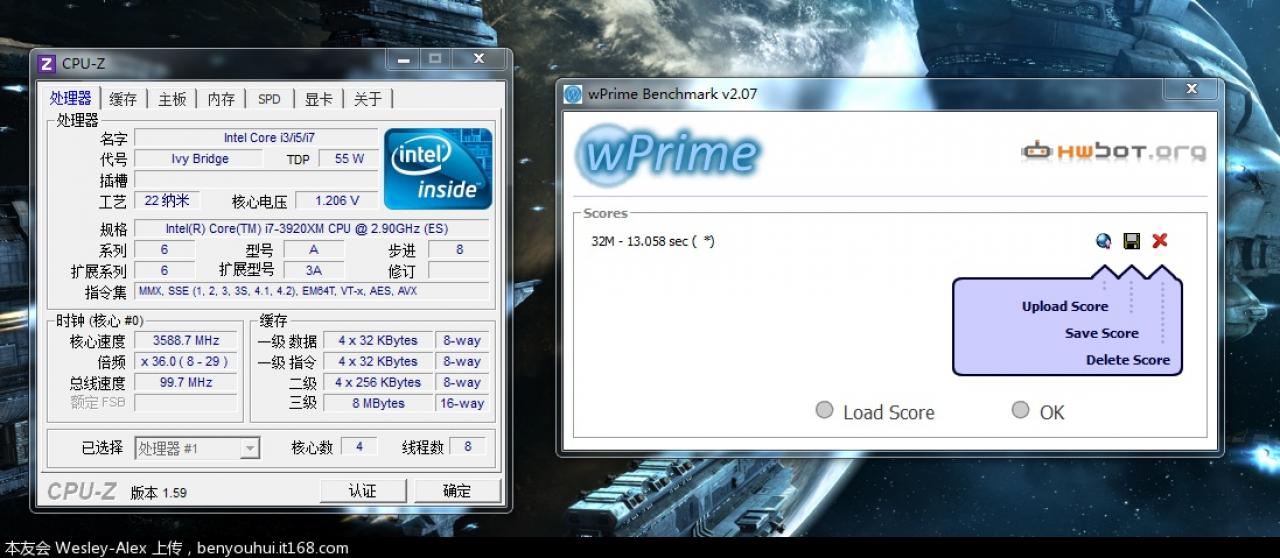Click the 8 MBytes level 3 cache value
This screenshot has height=558, width=1280.
(377, 404)
